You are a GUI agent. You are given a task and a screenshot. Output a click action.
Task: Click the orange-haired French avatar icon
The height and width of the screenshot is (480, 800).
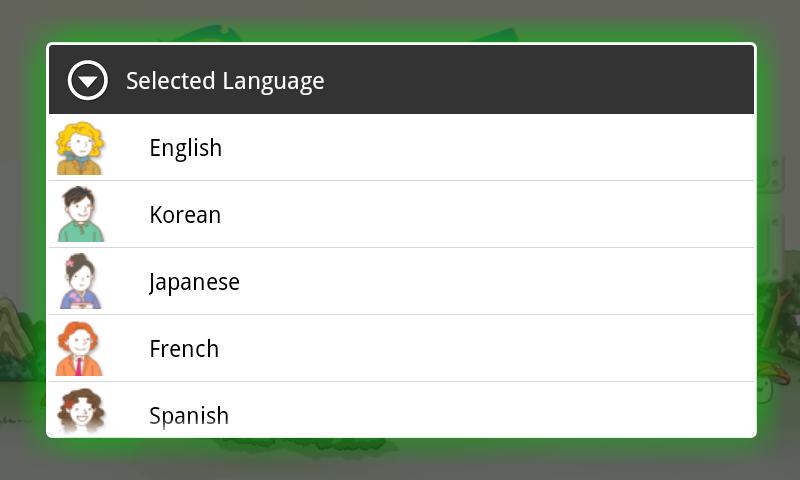80,349
